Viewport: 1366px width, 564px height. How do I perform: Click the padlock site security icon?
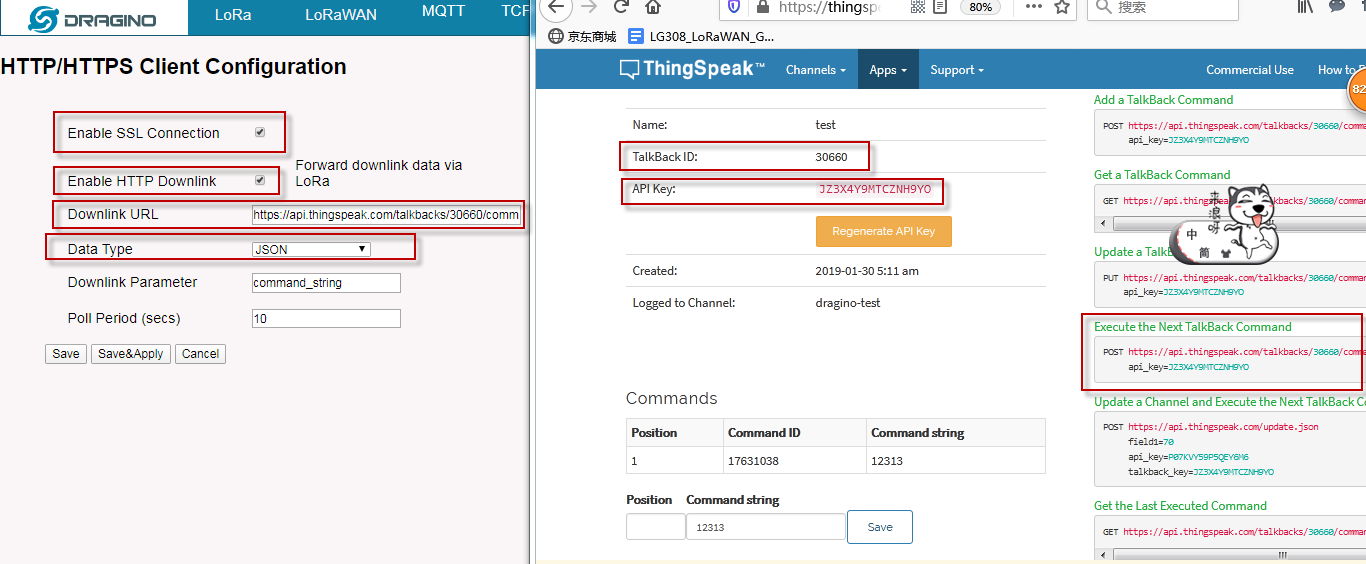[x=763, y=7]
